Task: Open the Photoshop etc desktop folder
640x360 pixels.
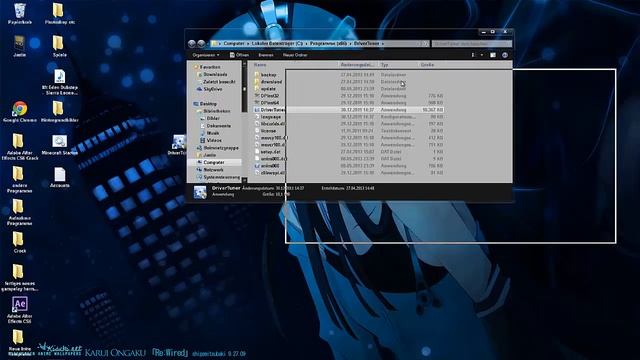Action: pyautogui.click(x=60, y=13)
